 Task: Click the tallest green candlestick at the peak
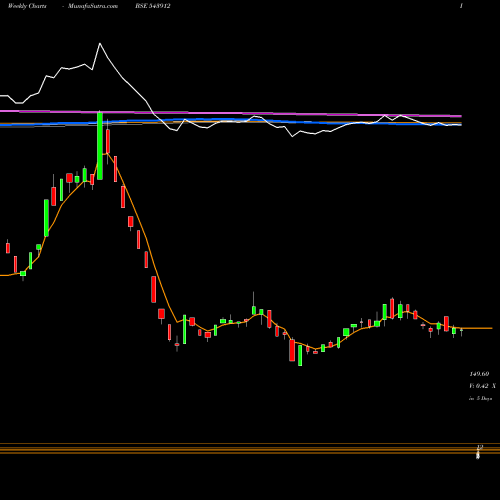(100, 146)
